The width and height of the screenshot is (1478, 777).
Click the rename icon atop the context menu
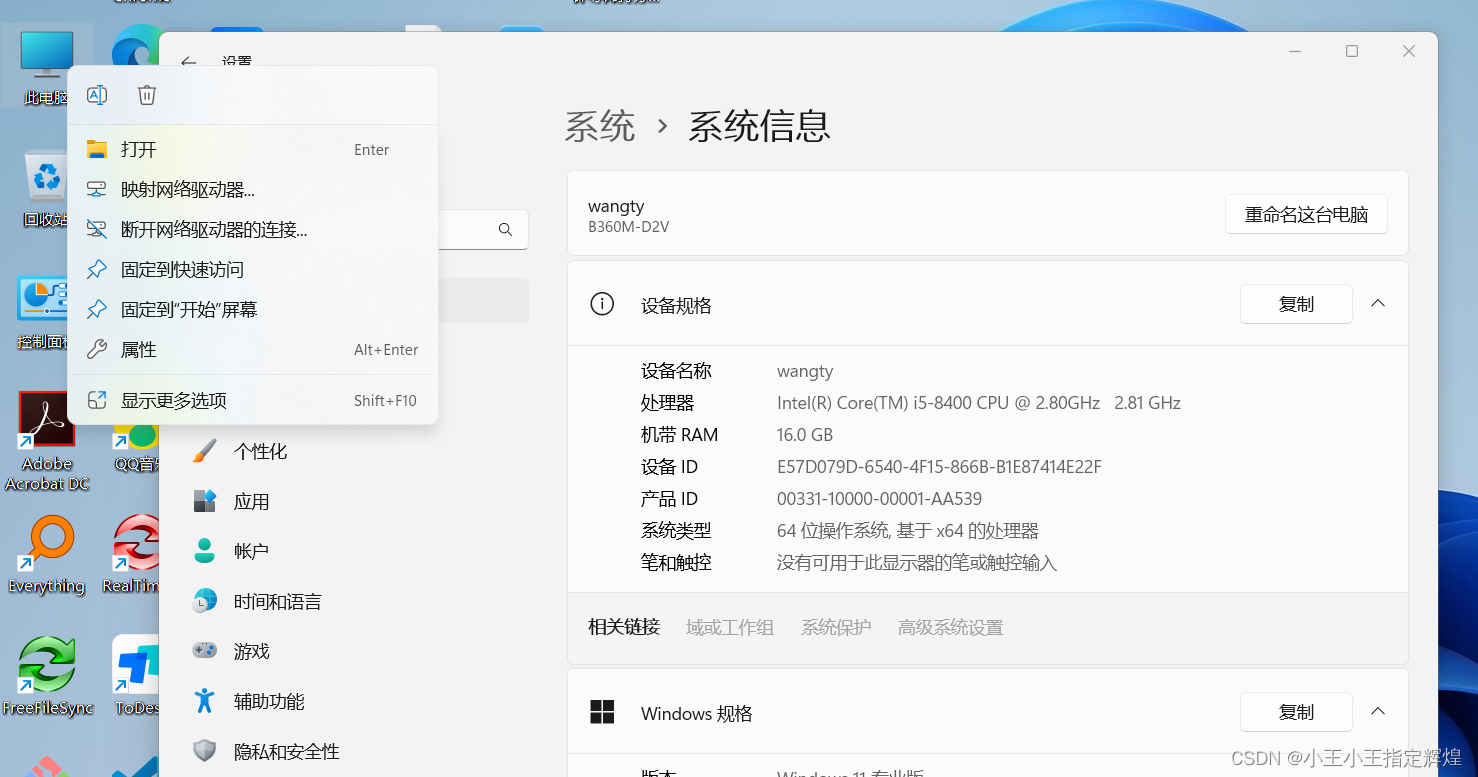(x=97, y=94)
